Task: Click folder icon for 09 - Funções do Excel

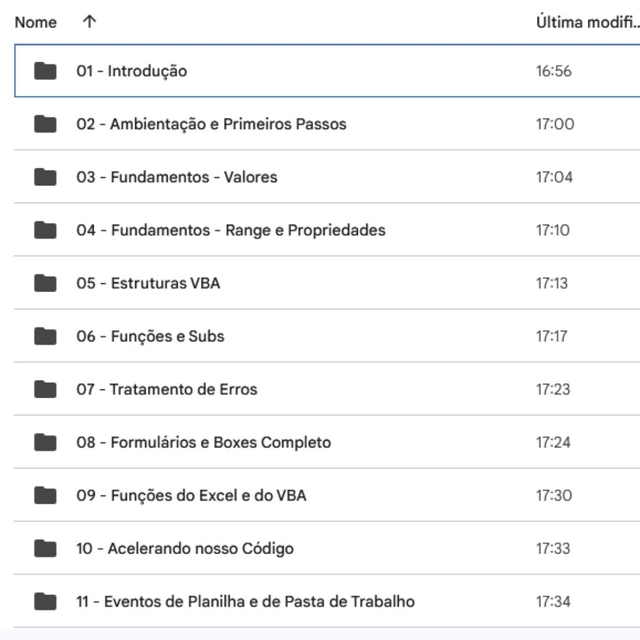Action: [x=45, y=495]
